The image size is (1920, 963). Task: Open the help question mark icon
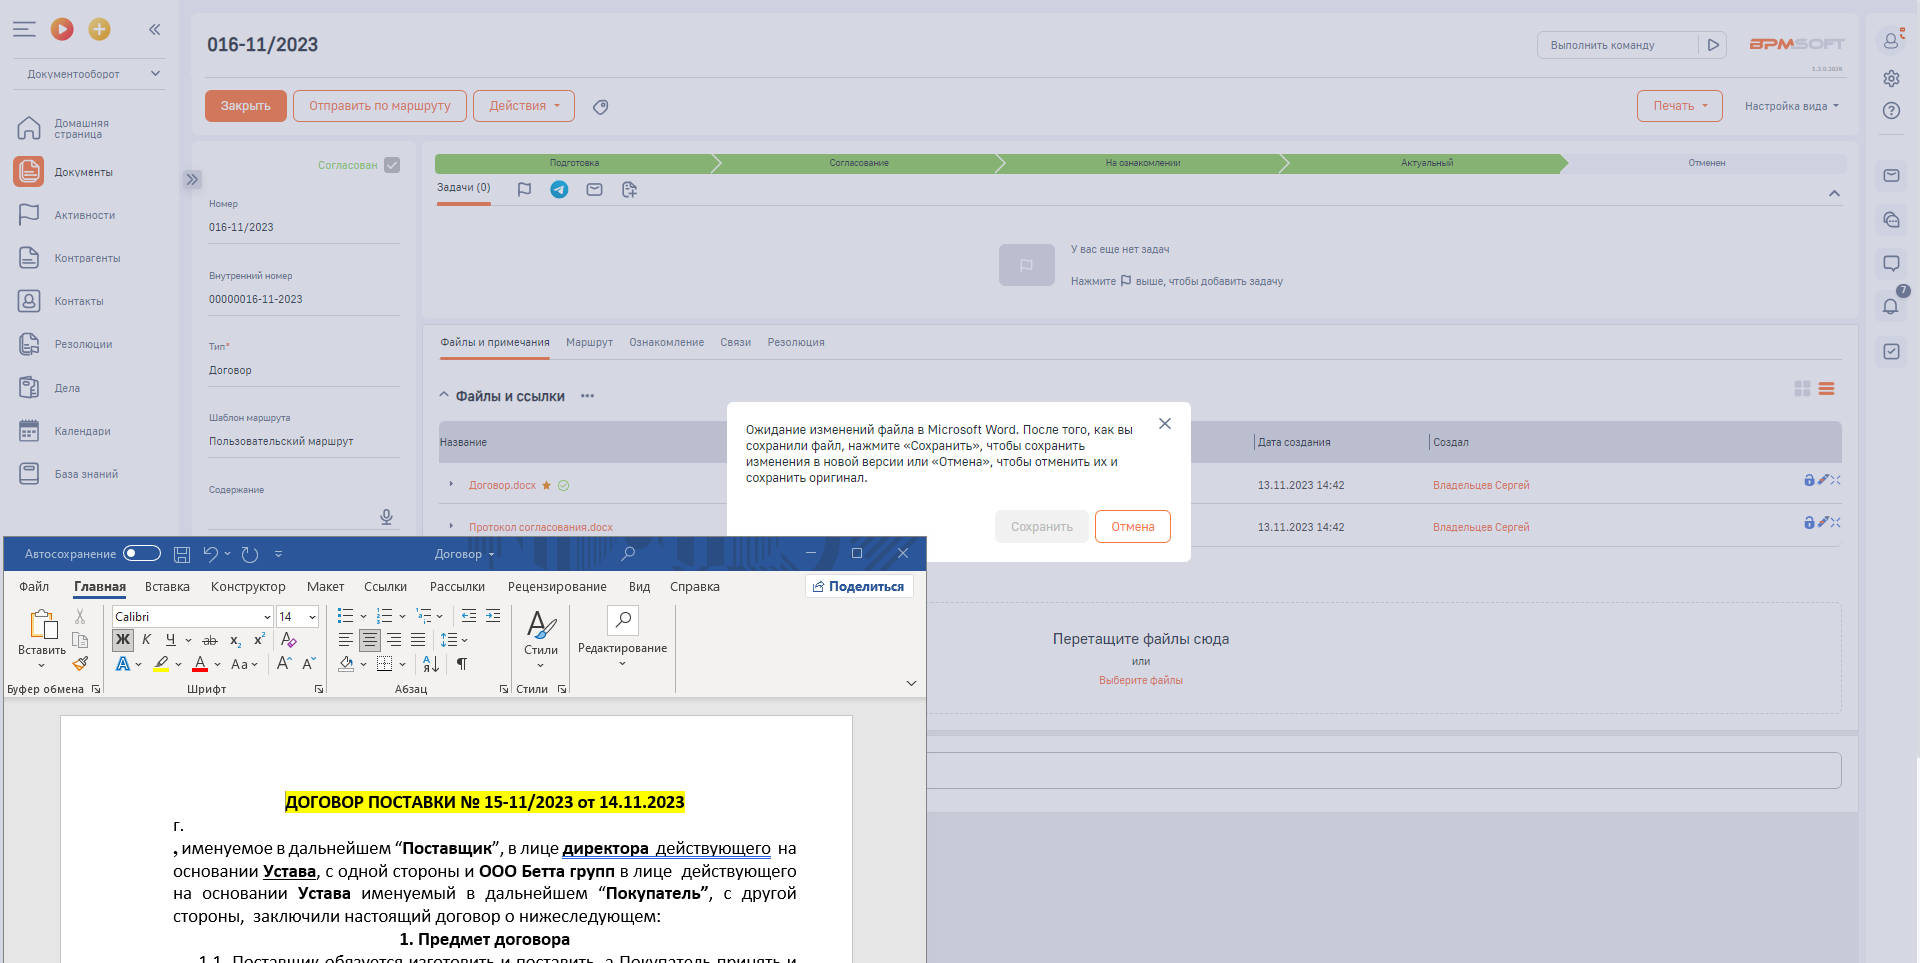point(1891,111)
